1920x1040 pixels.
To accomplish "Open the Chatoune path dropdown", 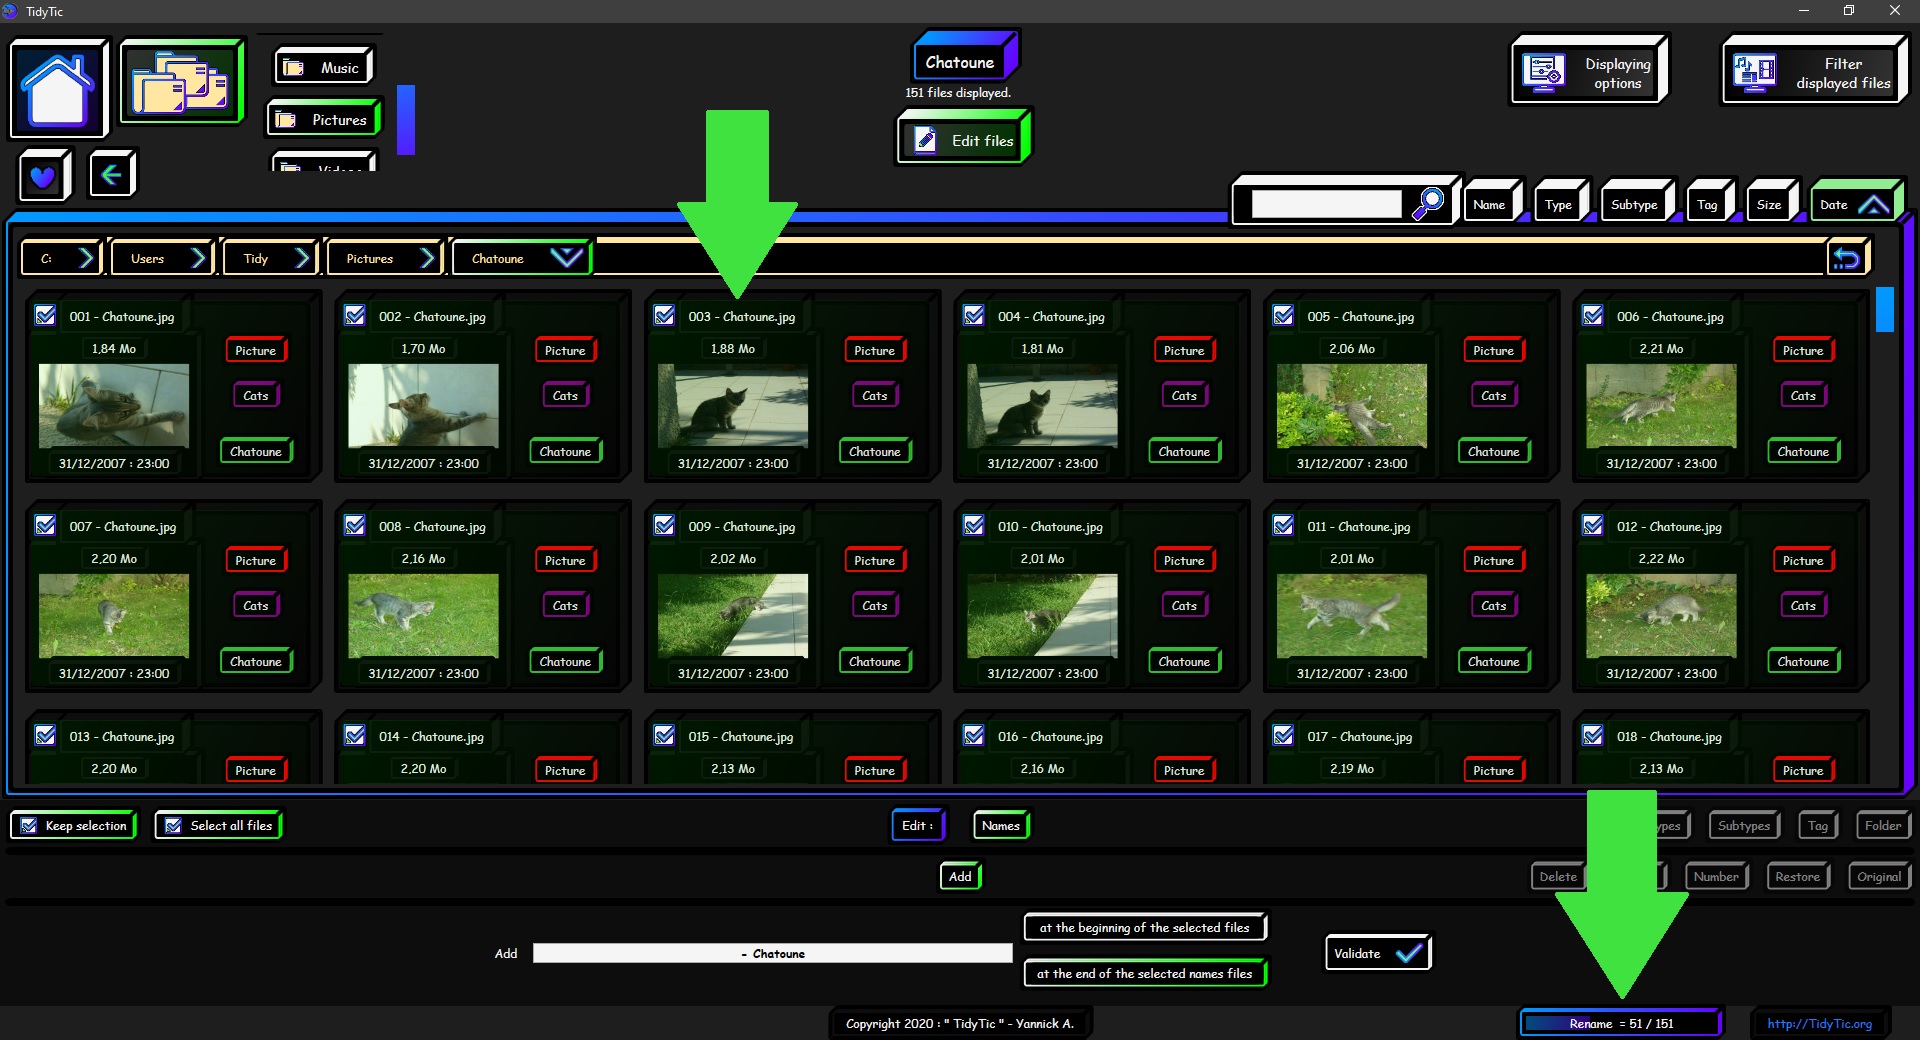I will [x=521, y=258].
